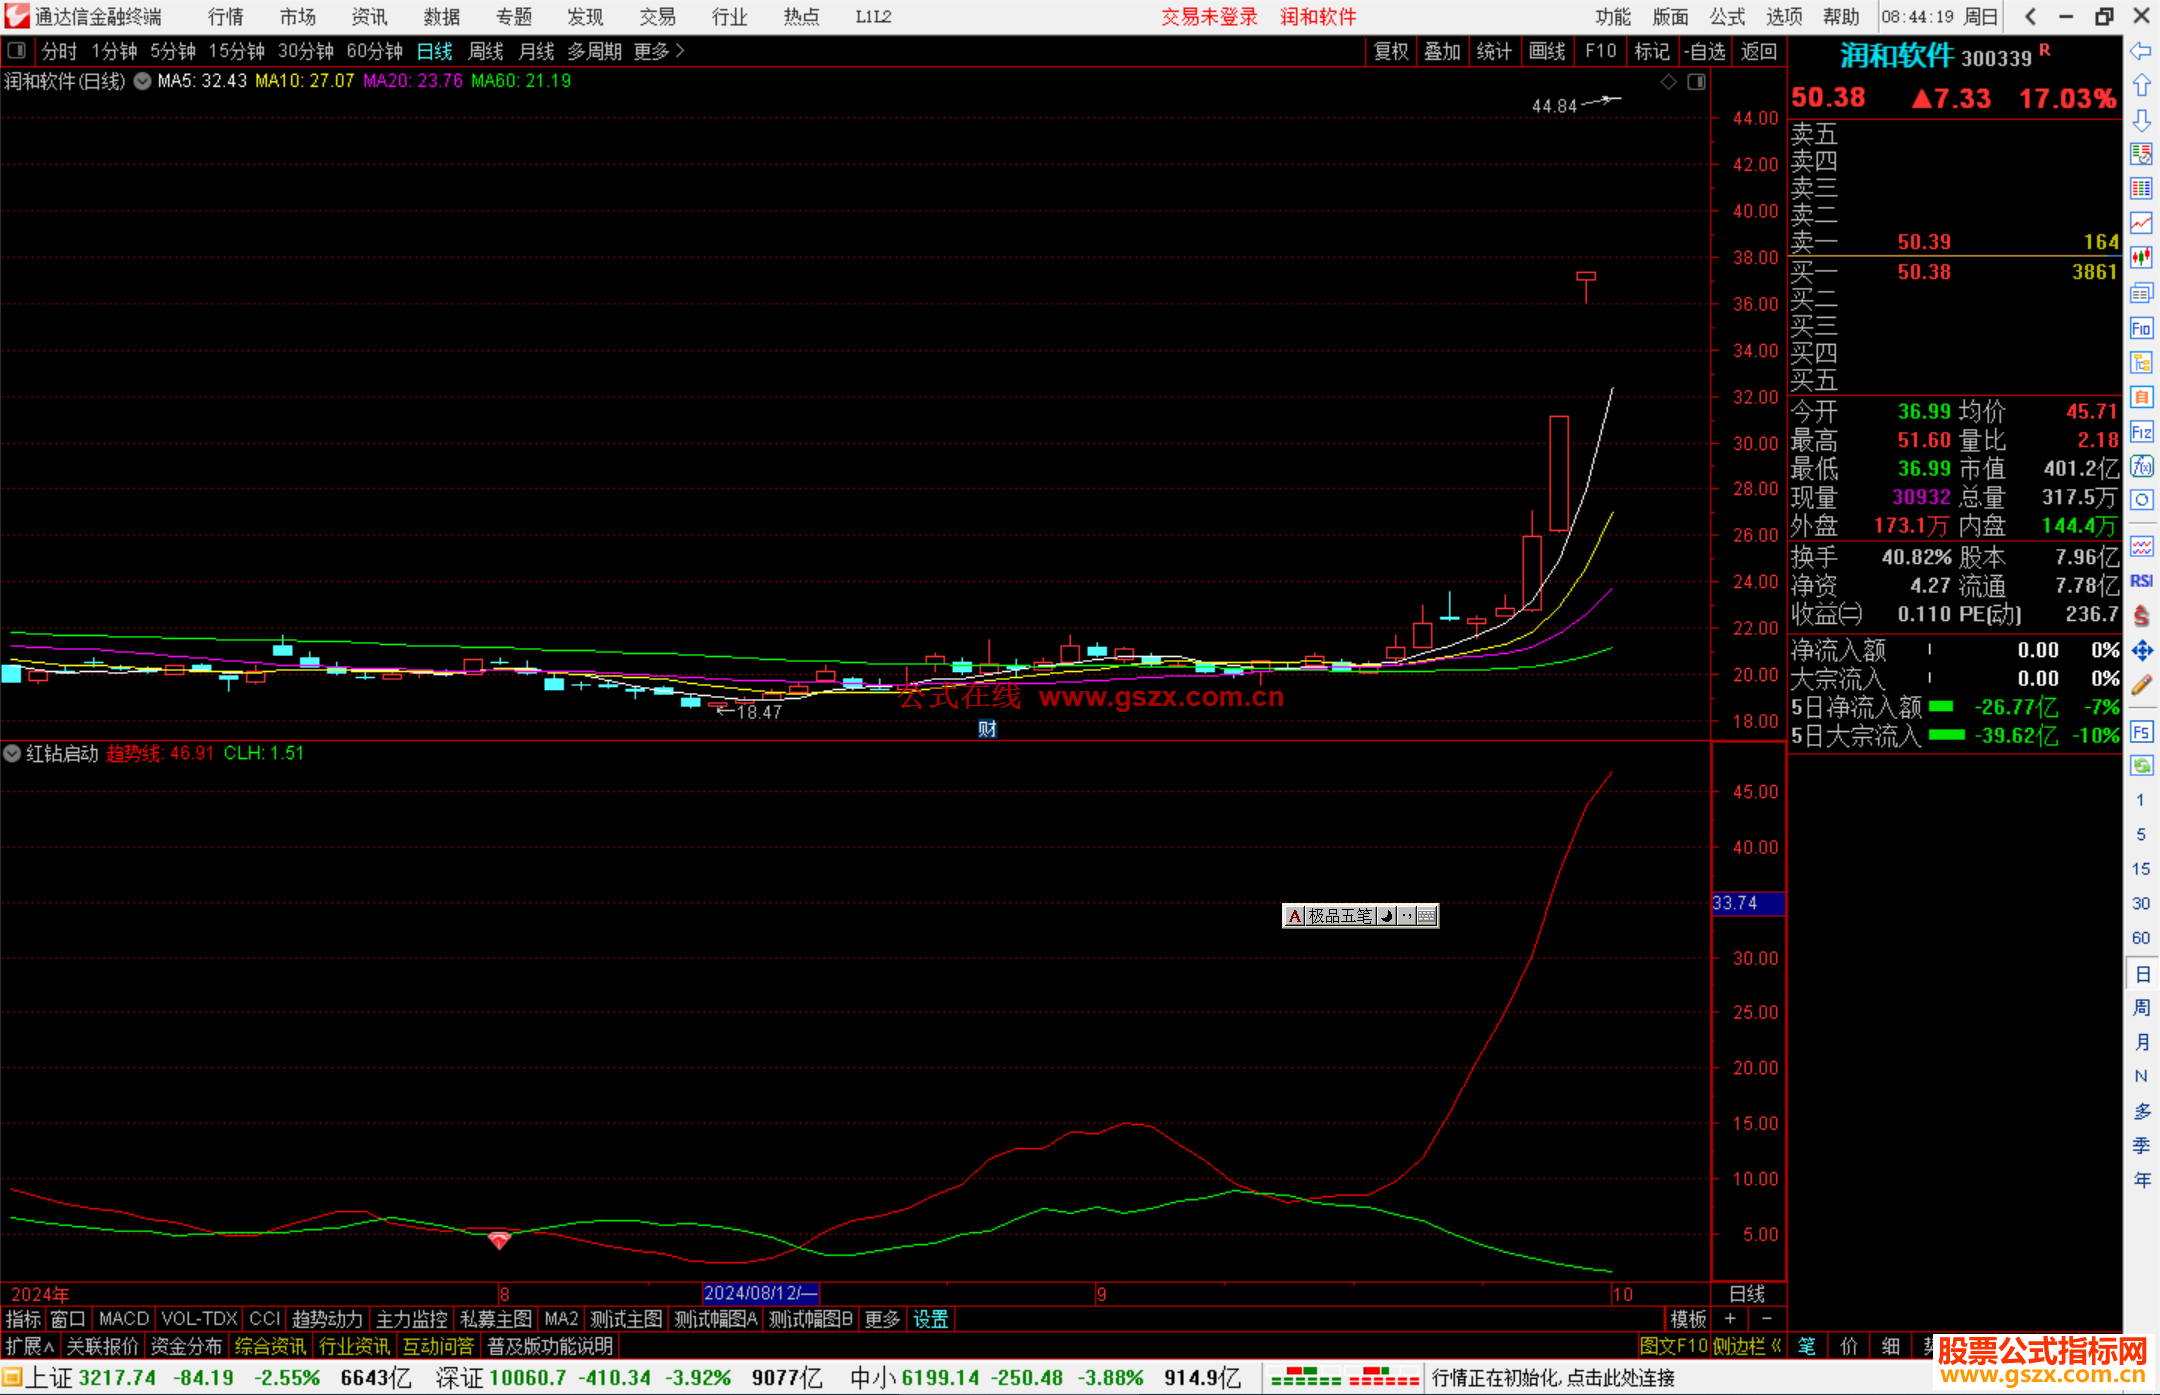Screen dimensions: 2160x1395
Task: Open the 公式 menu
Action: [1727, 17]
